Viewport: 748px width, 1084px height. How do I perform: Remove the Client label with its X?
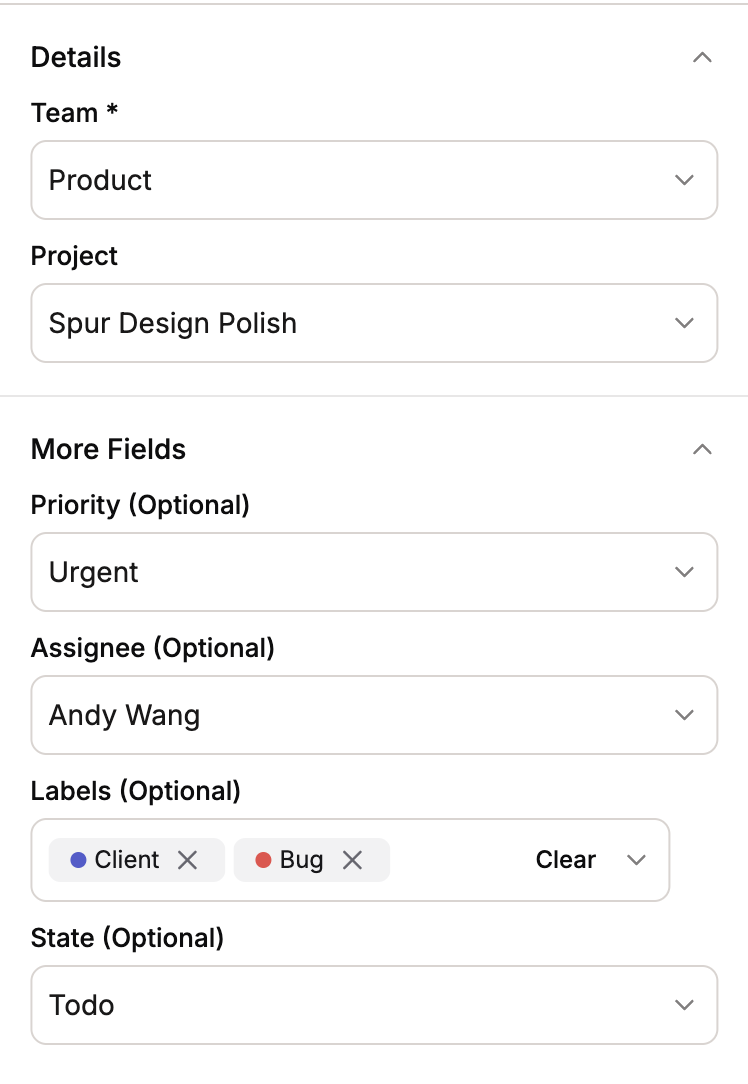coord(187,860)
